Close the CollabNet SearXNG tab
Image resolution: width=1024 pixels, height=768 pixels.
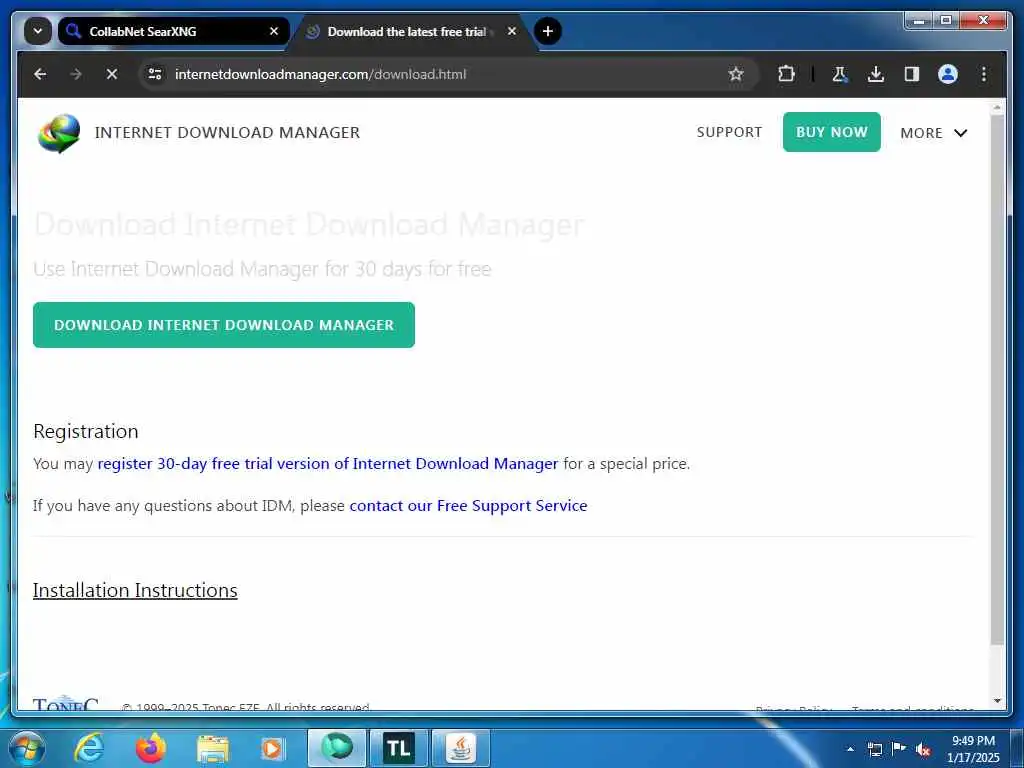click(274, 31)
